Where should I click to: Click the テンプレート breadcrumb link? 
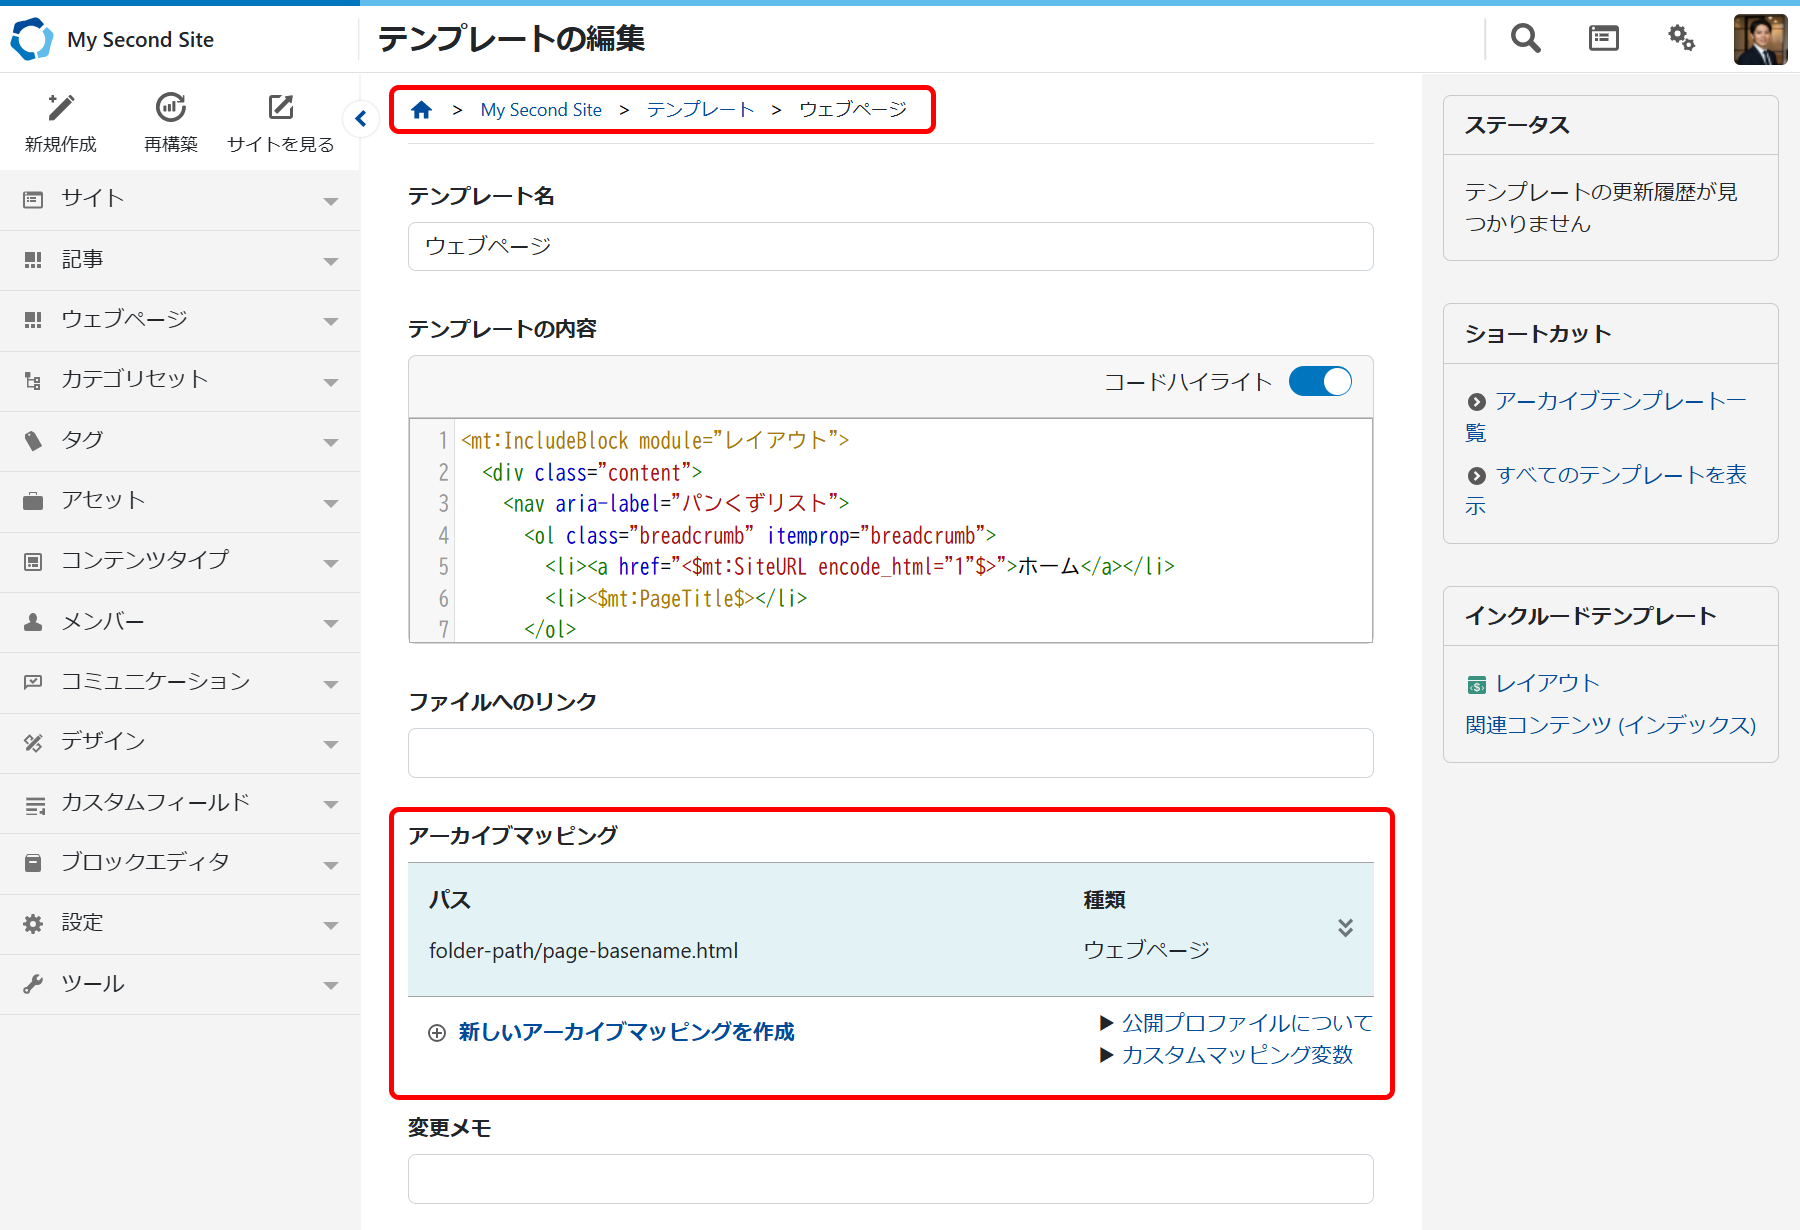coord(700,110)
